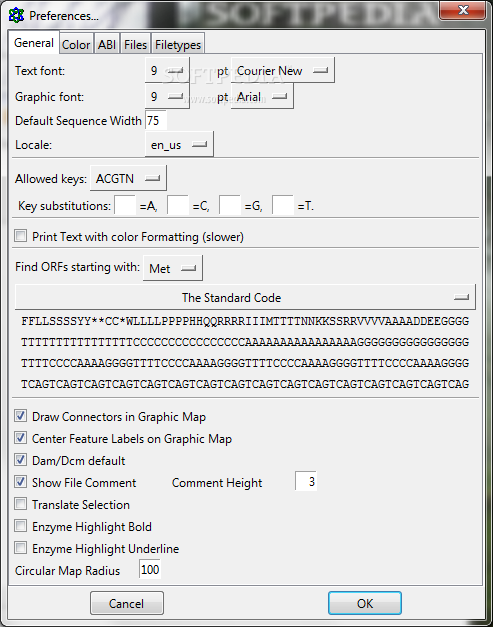The height and width of the screenshot is (627, 493).
Task: Open The Standard Code genetic code dropdown
Action: [245, 297]
